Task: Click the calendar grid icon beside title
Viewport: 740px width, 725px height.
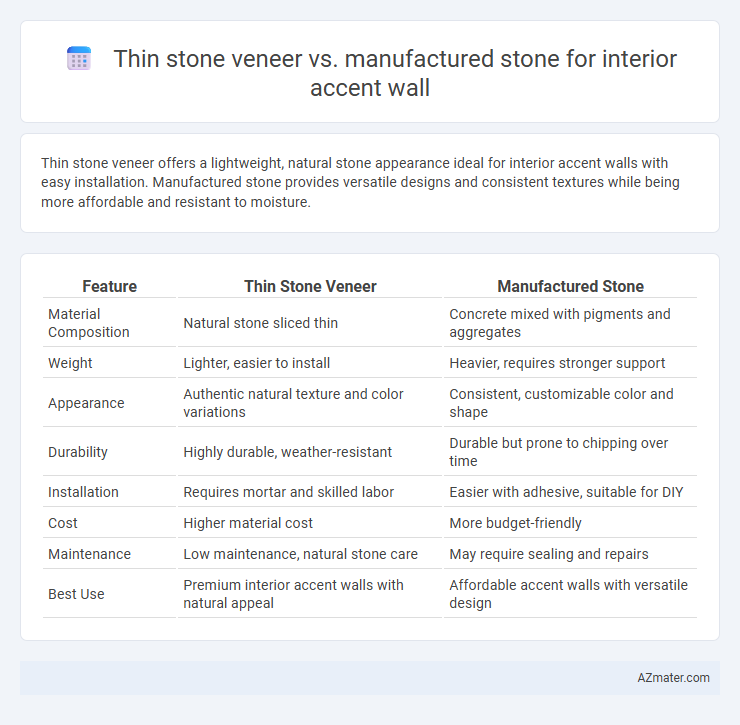Action: click(79, 59)
